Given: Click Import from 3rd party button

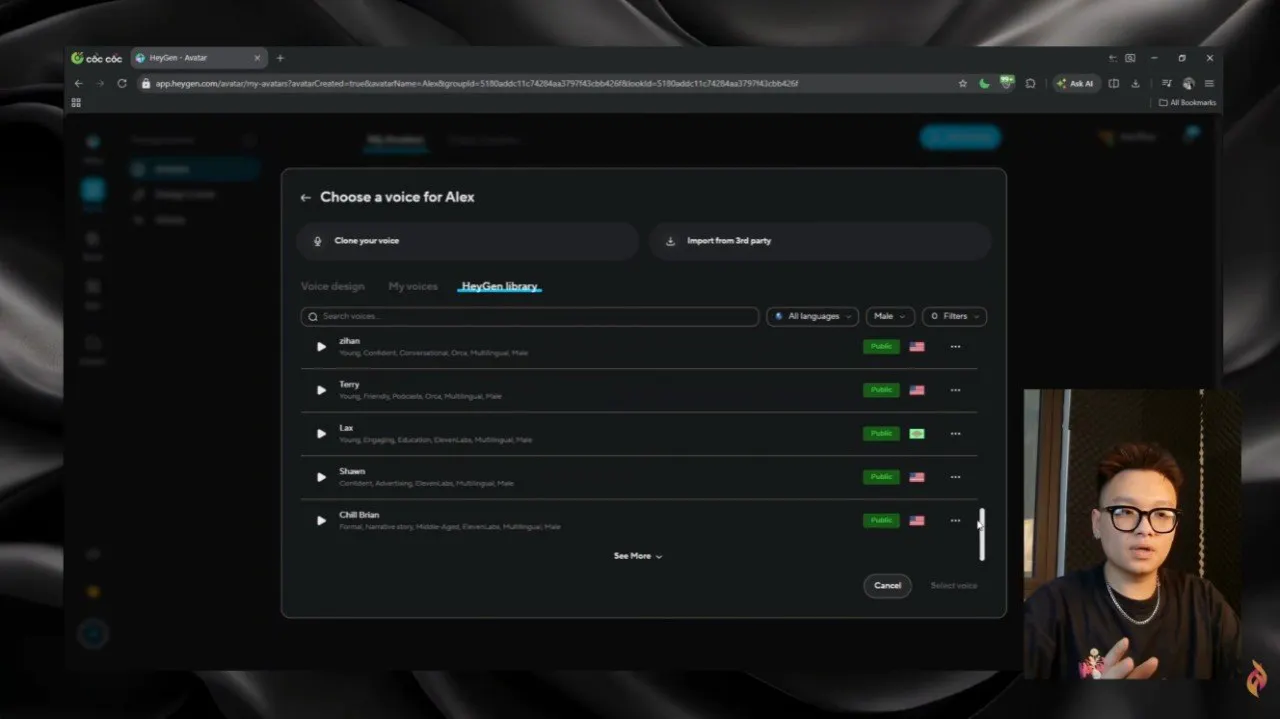Looking at the screenshot, I should coord(820,241).
